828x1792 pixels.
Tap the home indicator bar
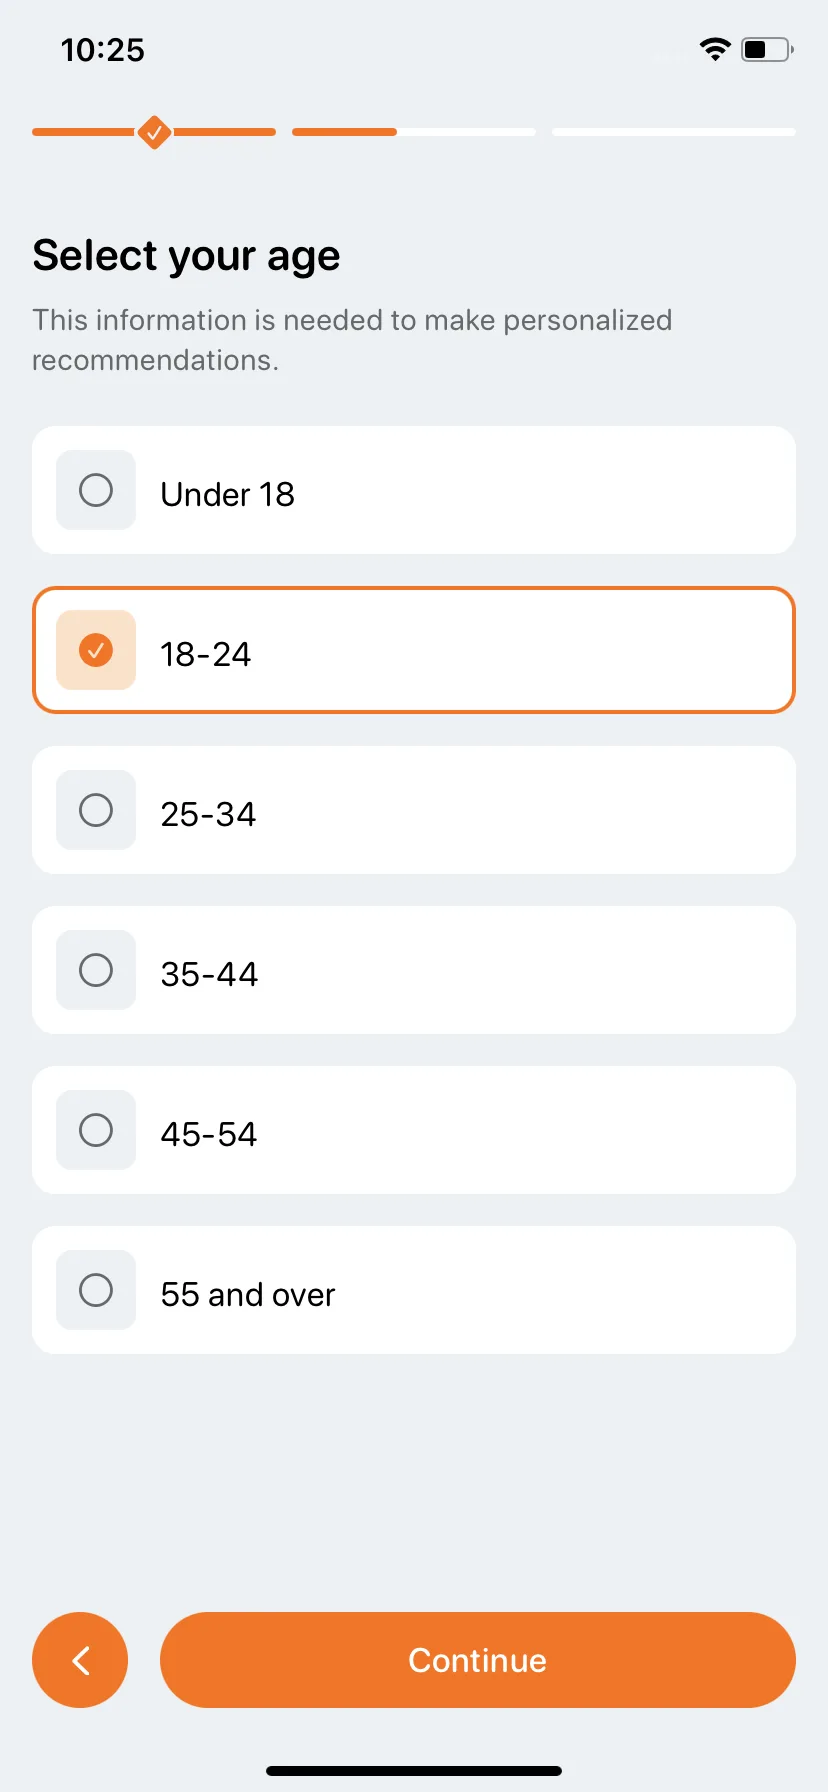click(x=414, y=1771)
